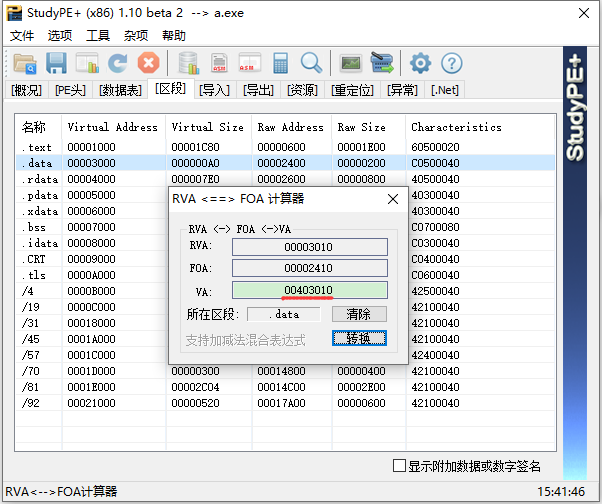Click the green graph monitor icon
Screen dimensions: 602x504
(351, 63)
